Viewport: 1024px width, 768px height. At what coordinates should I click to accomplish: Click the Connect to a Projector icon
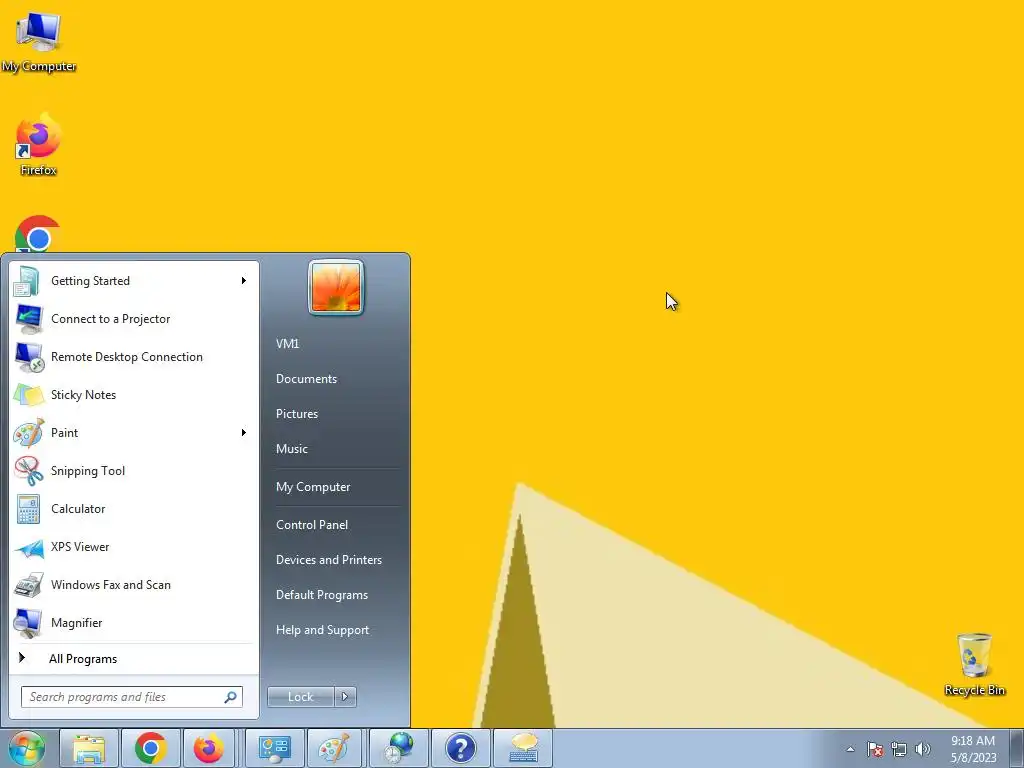pyautogui.click(x=29, y=319)
